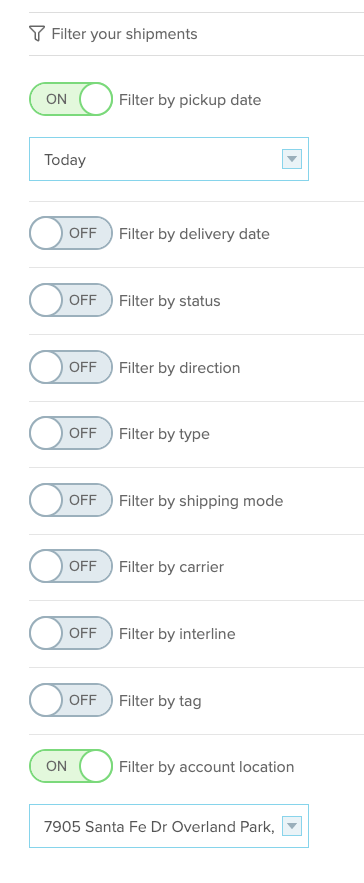Click the Filter by tag label
Image resolution: width=364 pixels, height=883 pixels.
point(160,701)
